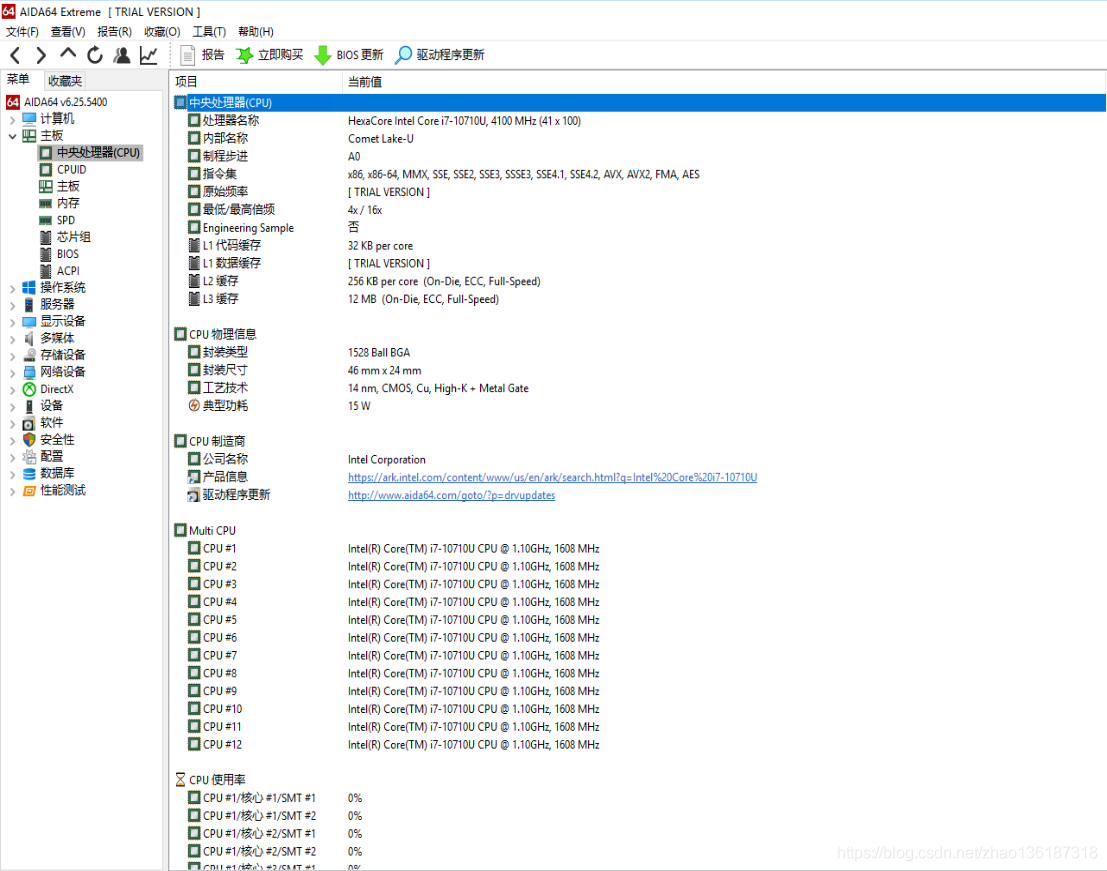1107x871 pixels.
Task: Go forward with the right arrow toolbar icon
Action: tap(41, 55)
